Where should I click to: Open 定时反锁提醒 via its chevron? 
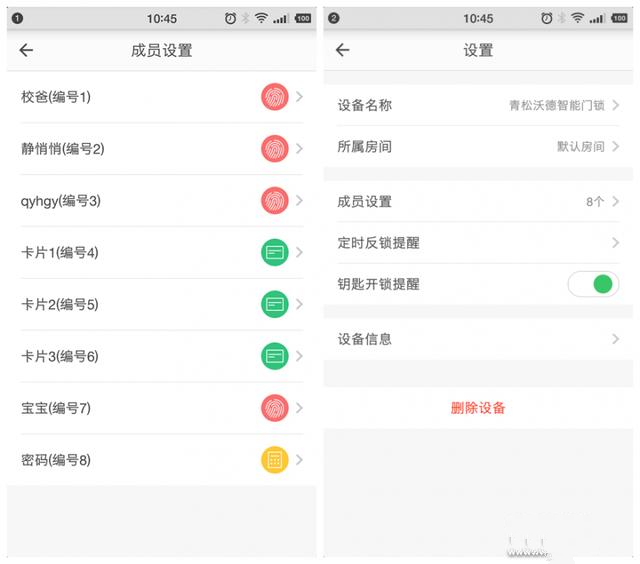(616, 243)
